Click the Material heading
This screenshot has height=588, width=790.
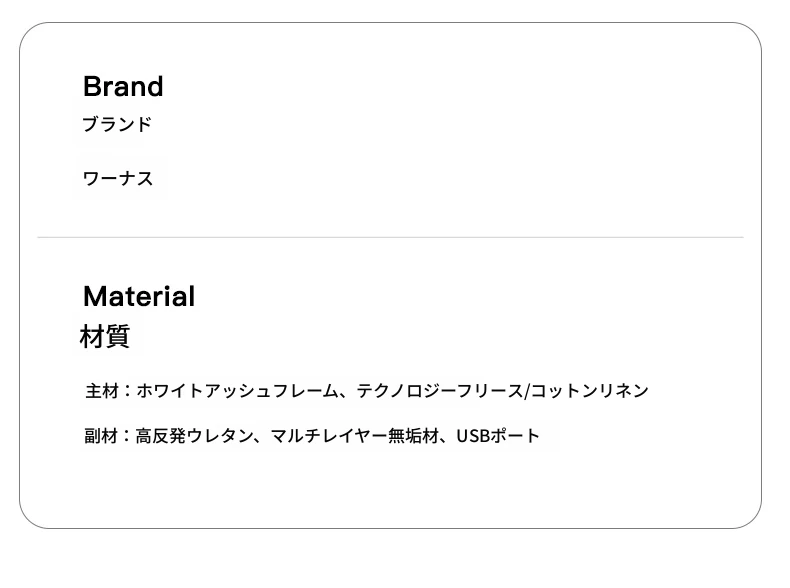[x=139, y=296]
